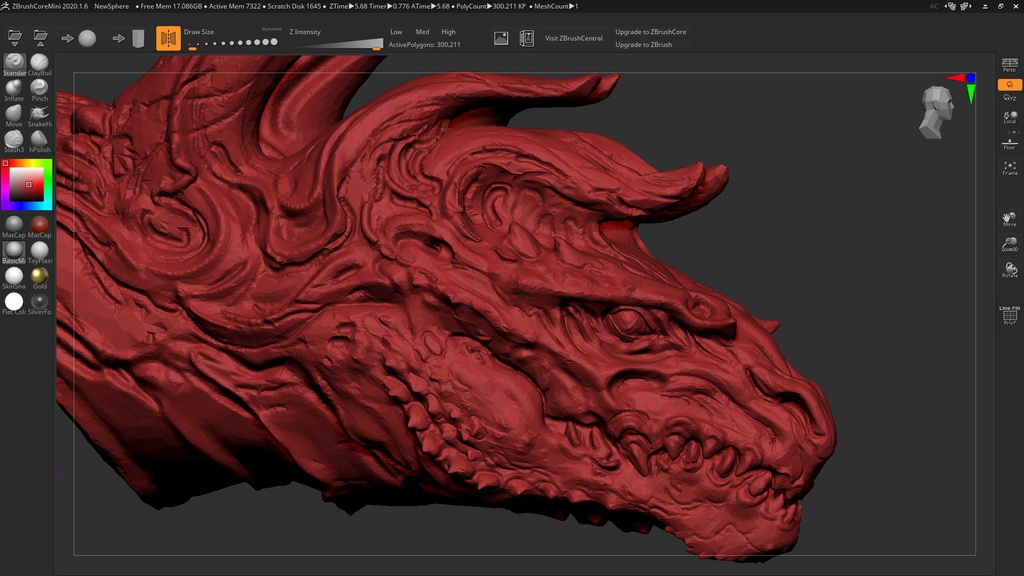Image resolution: width=1024 pixels, height=576 pixels.
Task: Toggle Line Fill PolyF display
Action: tap(1010, 315)
